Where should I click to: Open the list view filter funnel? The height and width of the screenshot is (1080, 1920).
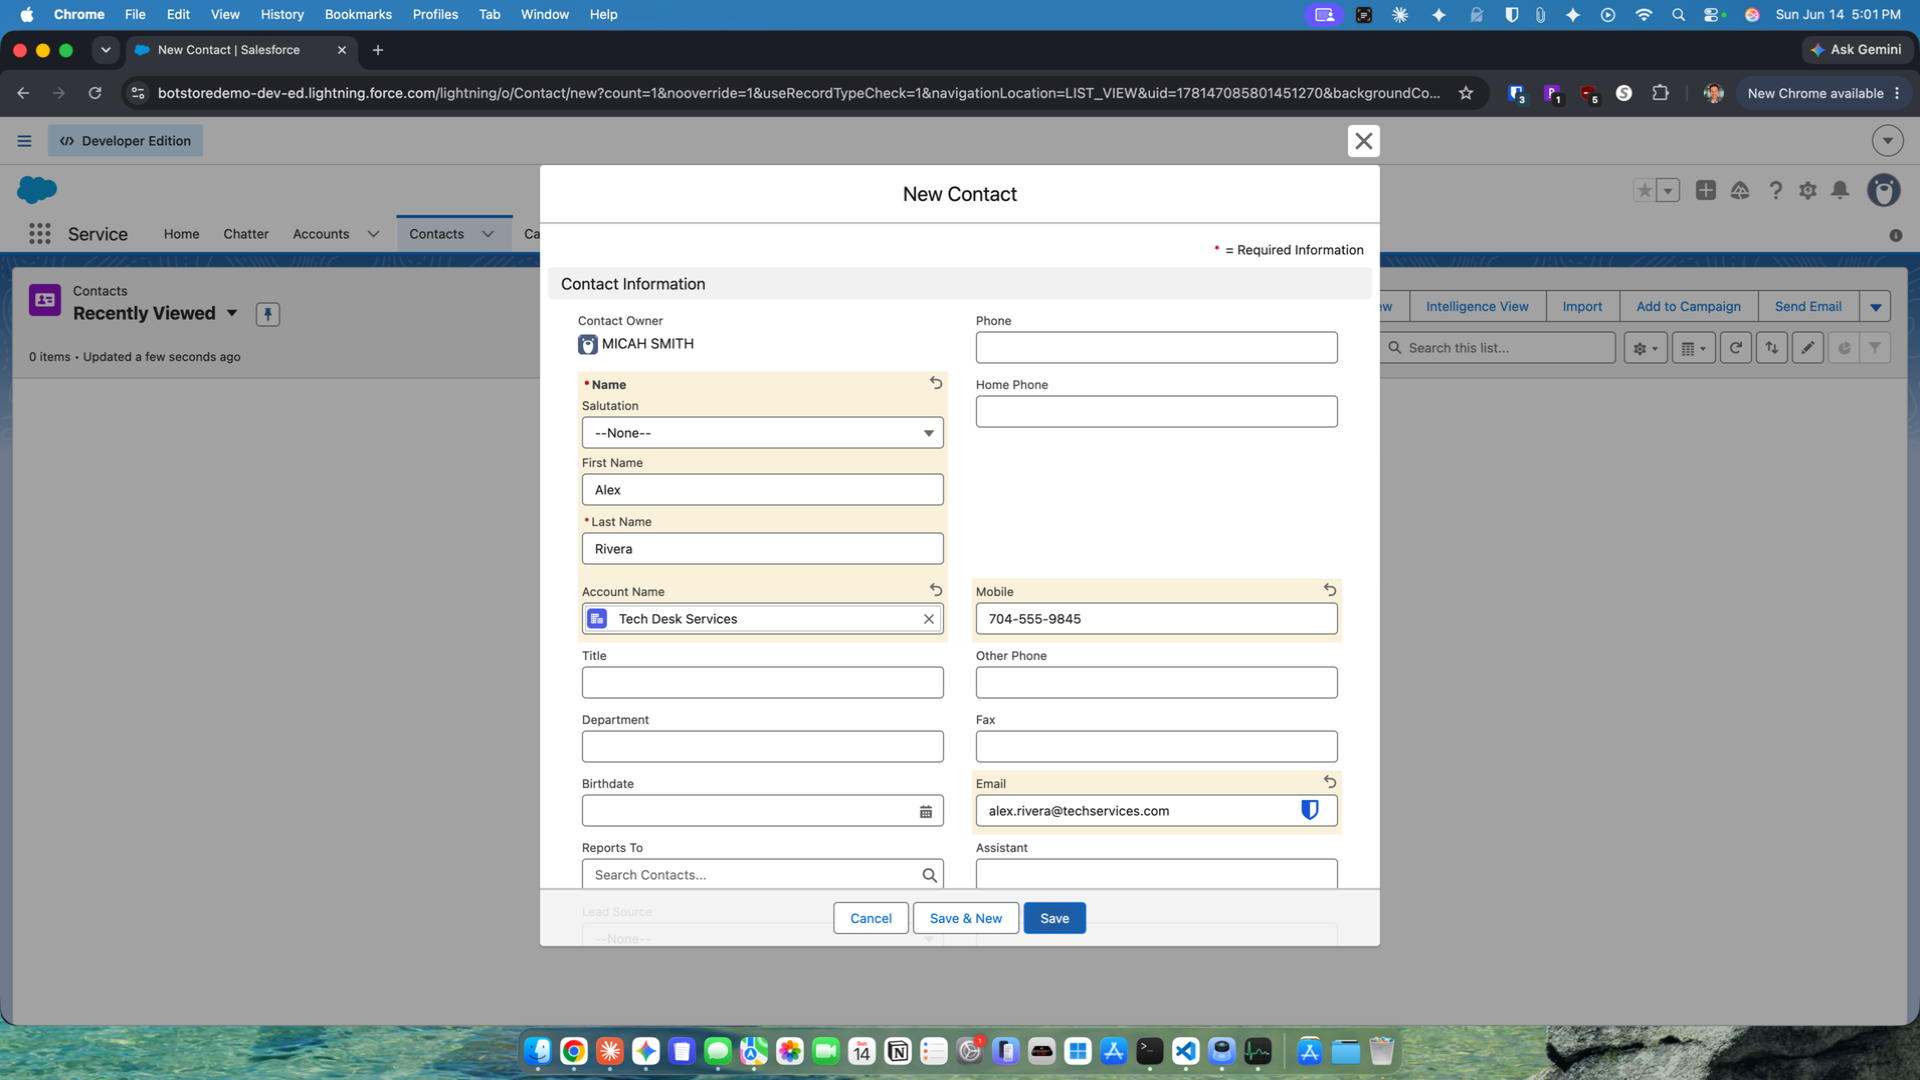click(x=1875, y=348)
